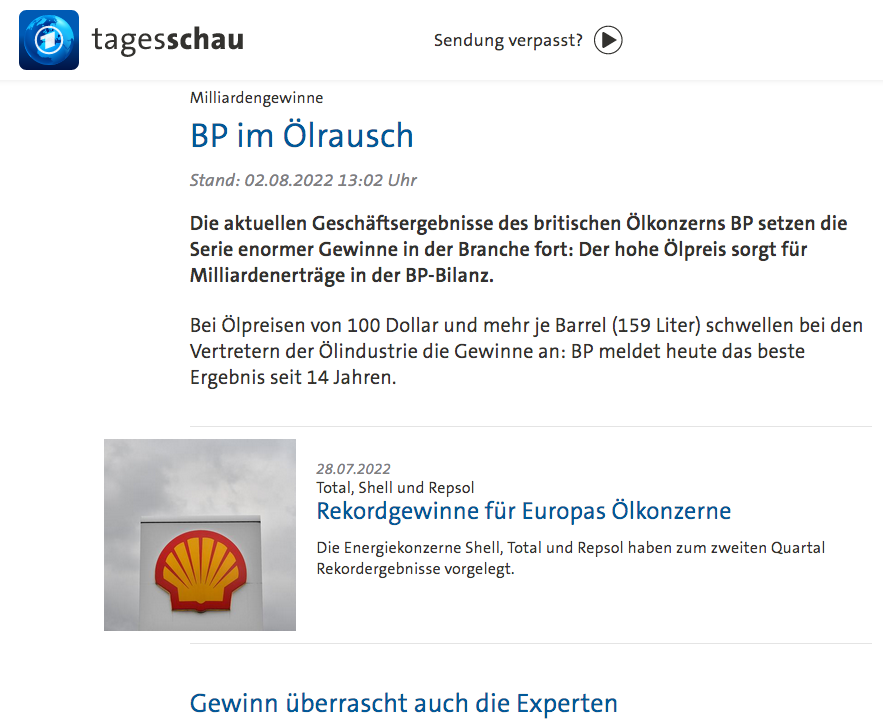
Task: Click the "BP im Ölrausch" headline
Action: (301, 136)
